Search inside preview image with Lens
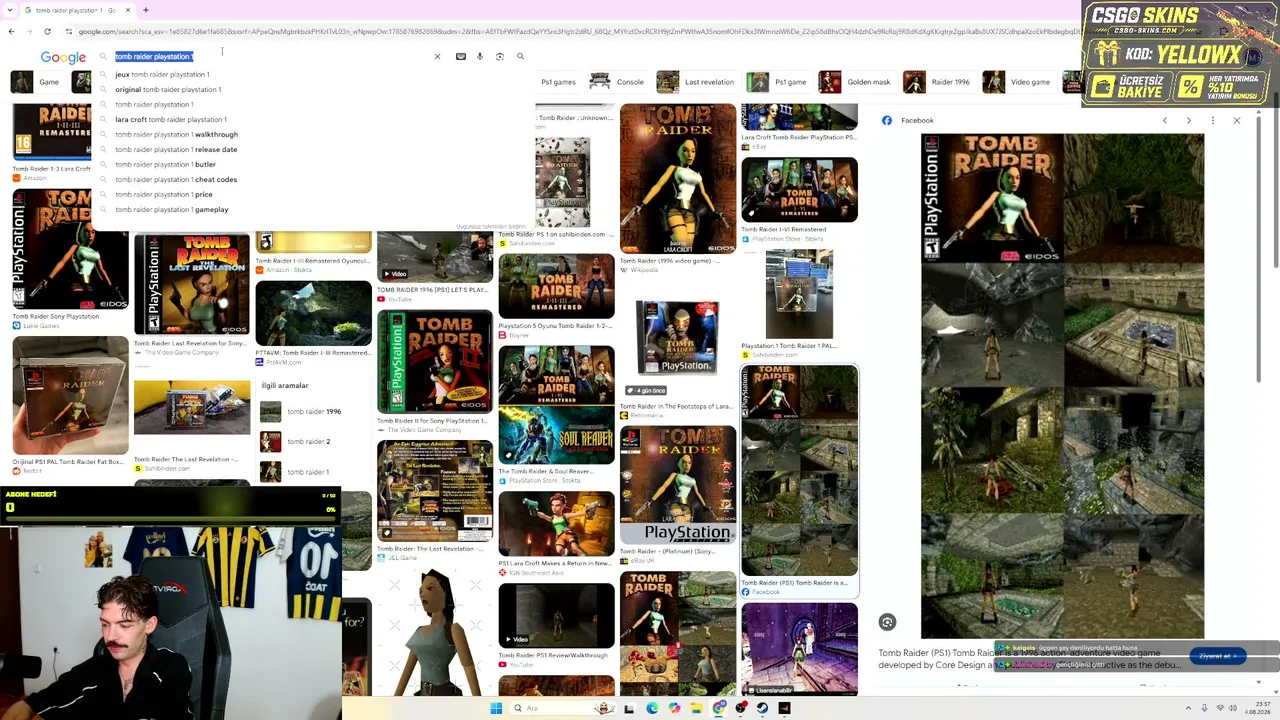This screenshot has width=1280, height=720. pos(887,622)
